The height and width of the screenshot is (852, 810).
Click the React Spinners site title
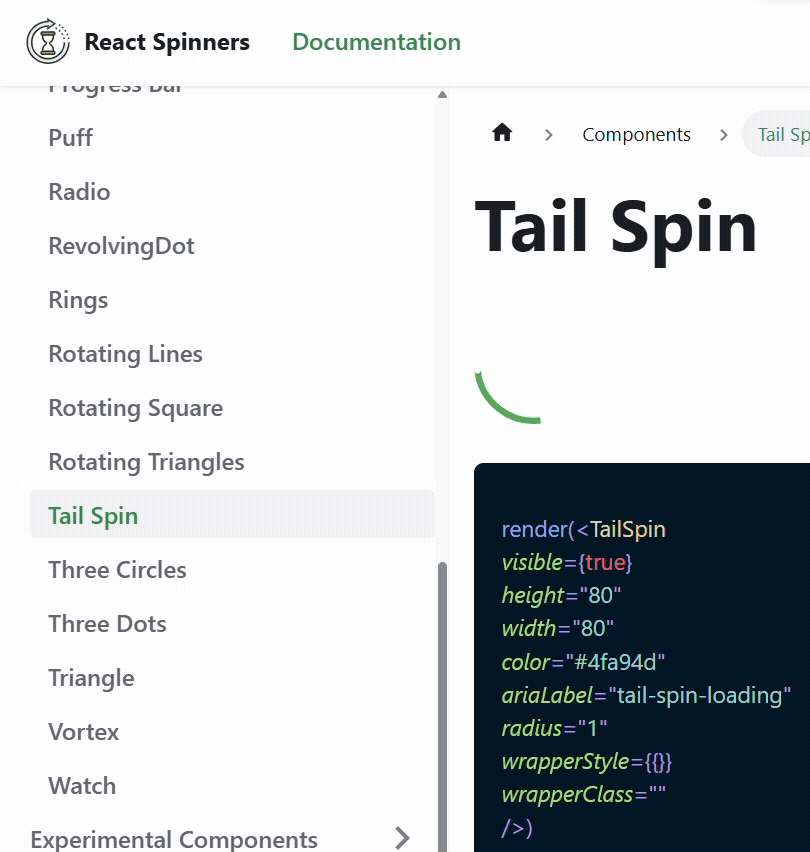[167, 42]
